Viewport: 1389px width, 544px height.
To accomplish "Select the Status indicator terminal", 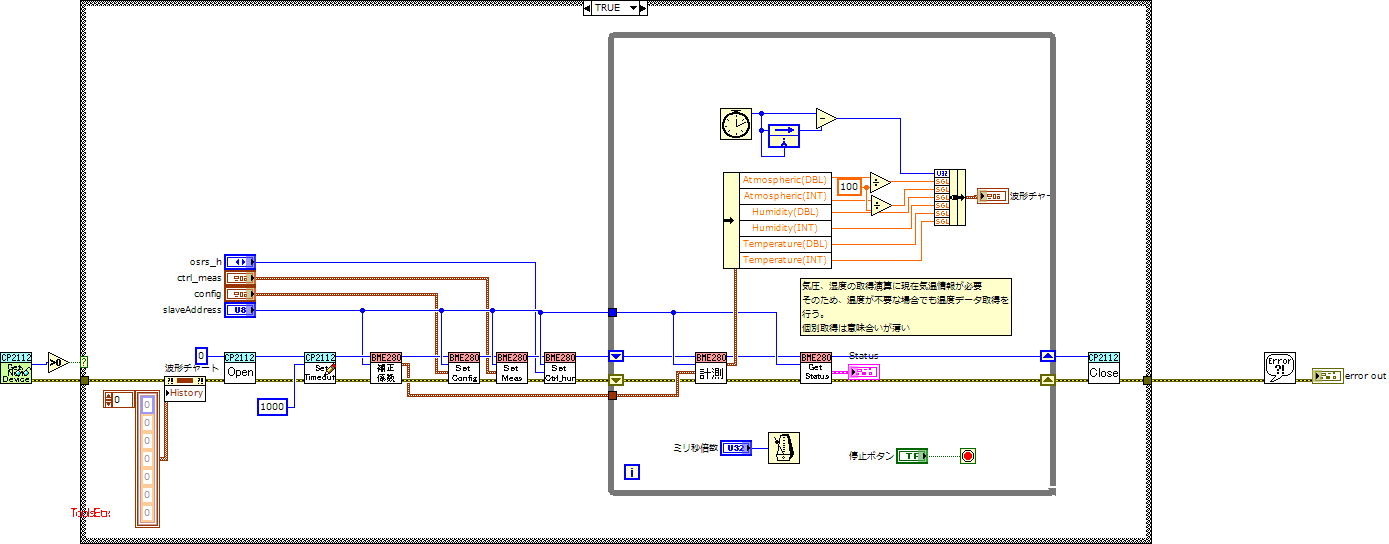I will click(863, 372).
